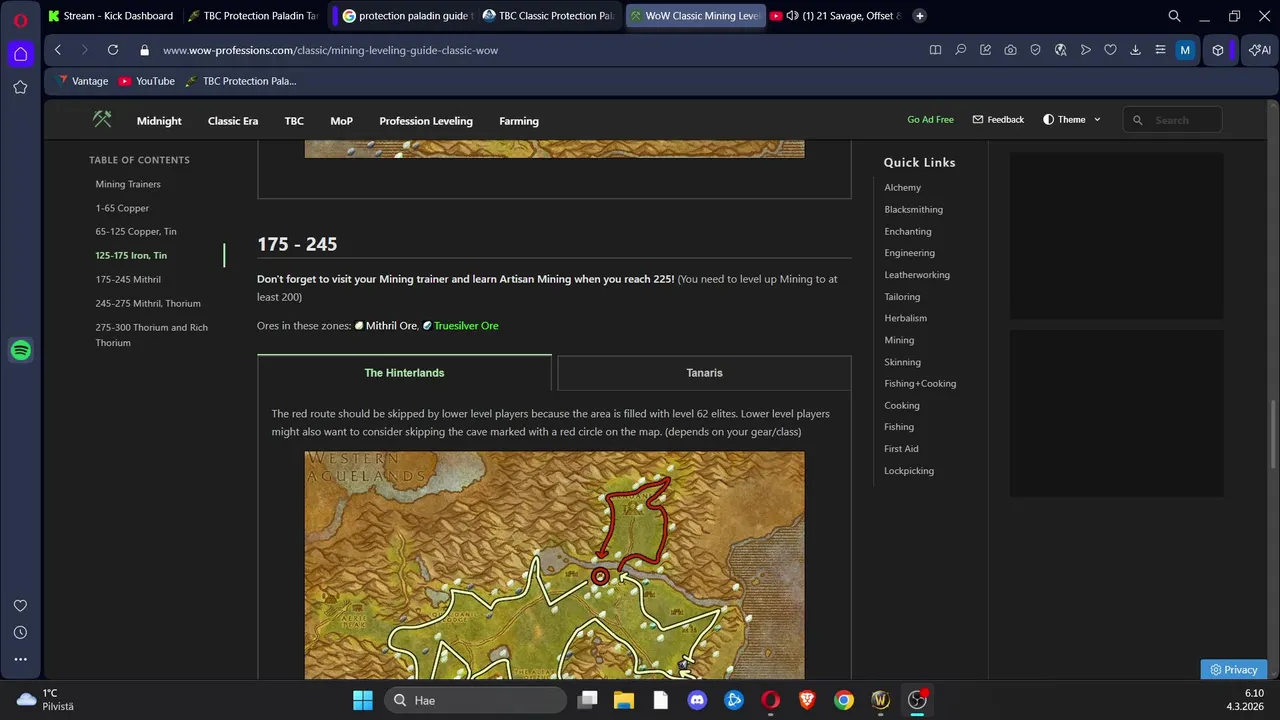Open the Opera main menu logo
1280x720 pixels.
(x=20, y=20)
